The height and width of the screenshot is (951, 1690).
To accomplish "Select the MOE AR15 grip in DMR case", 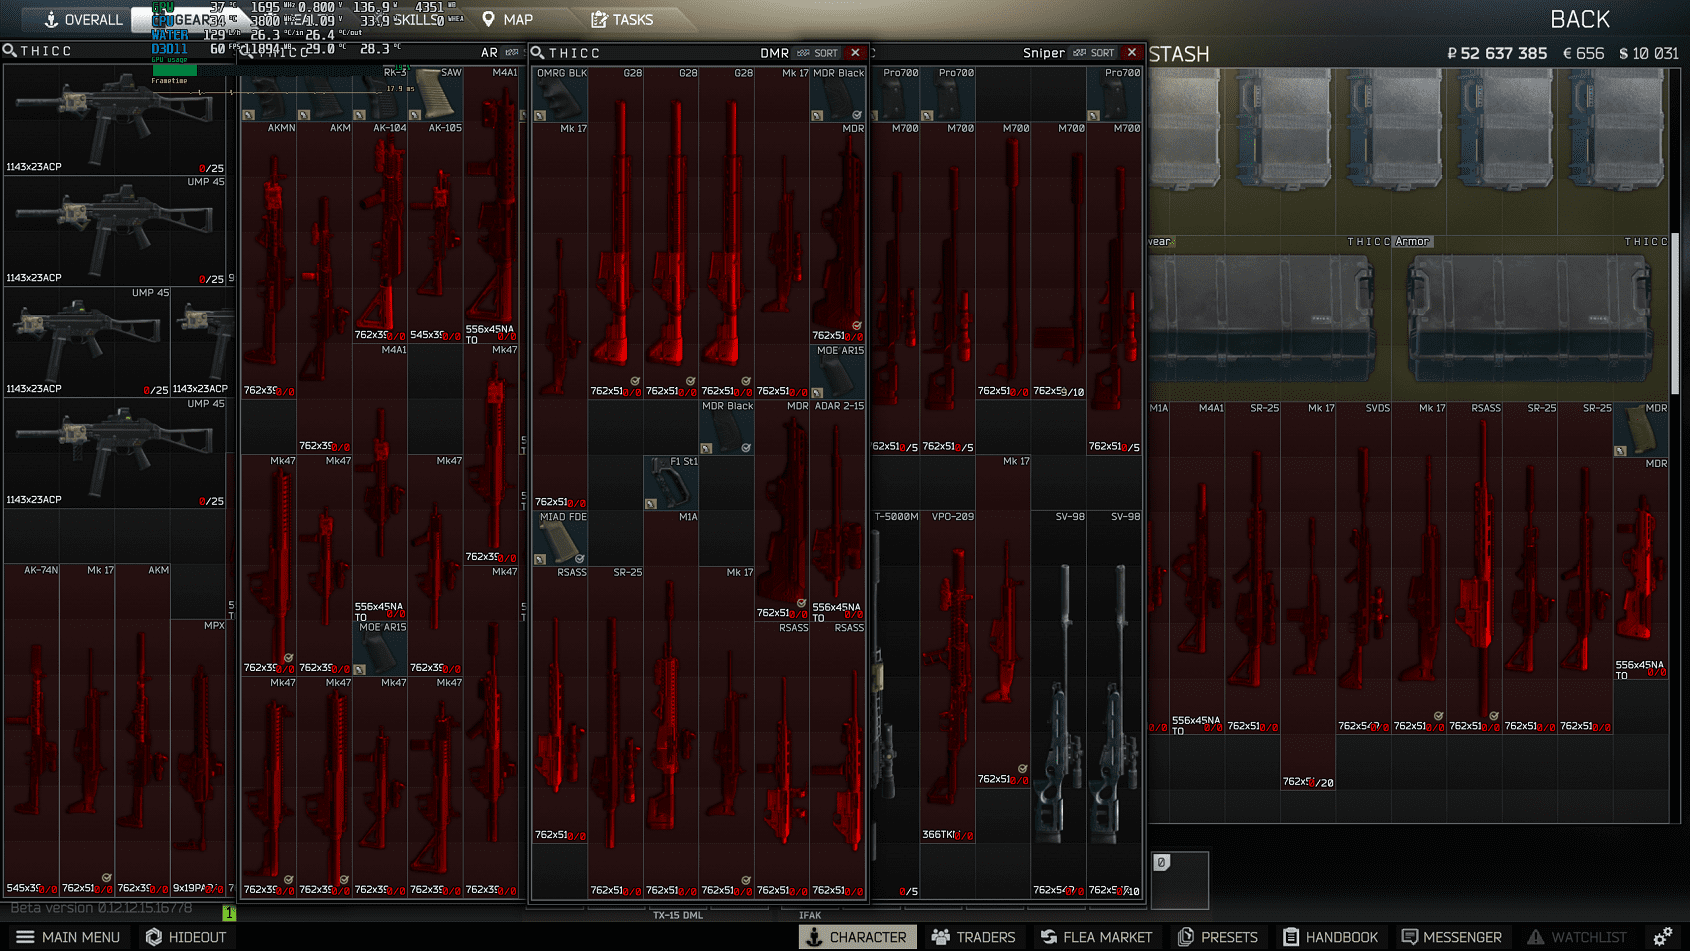I will click(x=838, y=372).
